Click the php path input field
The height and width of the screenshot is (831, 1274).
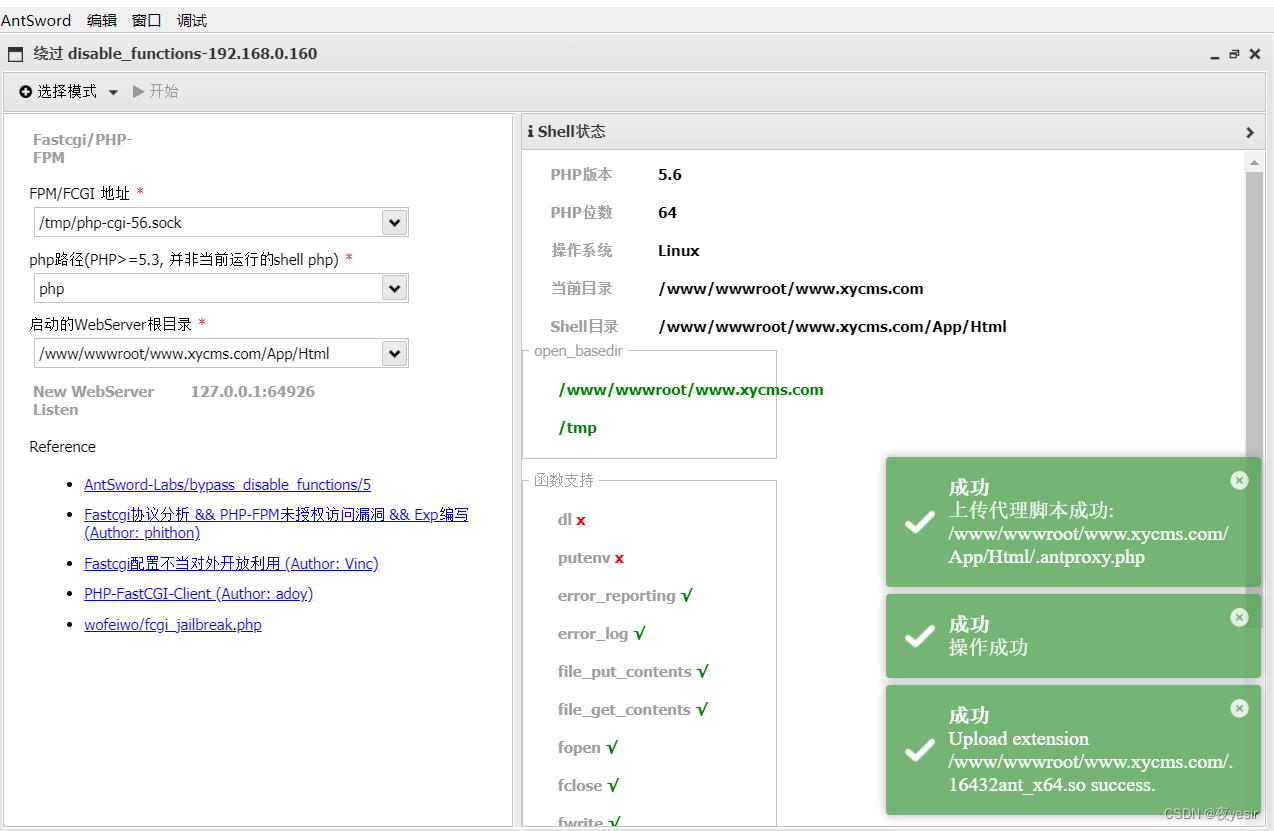(208, 288)
